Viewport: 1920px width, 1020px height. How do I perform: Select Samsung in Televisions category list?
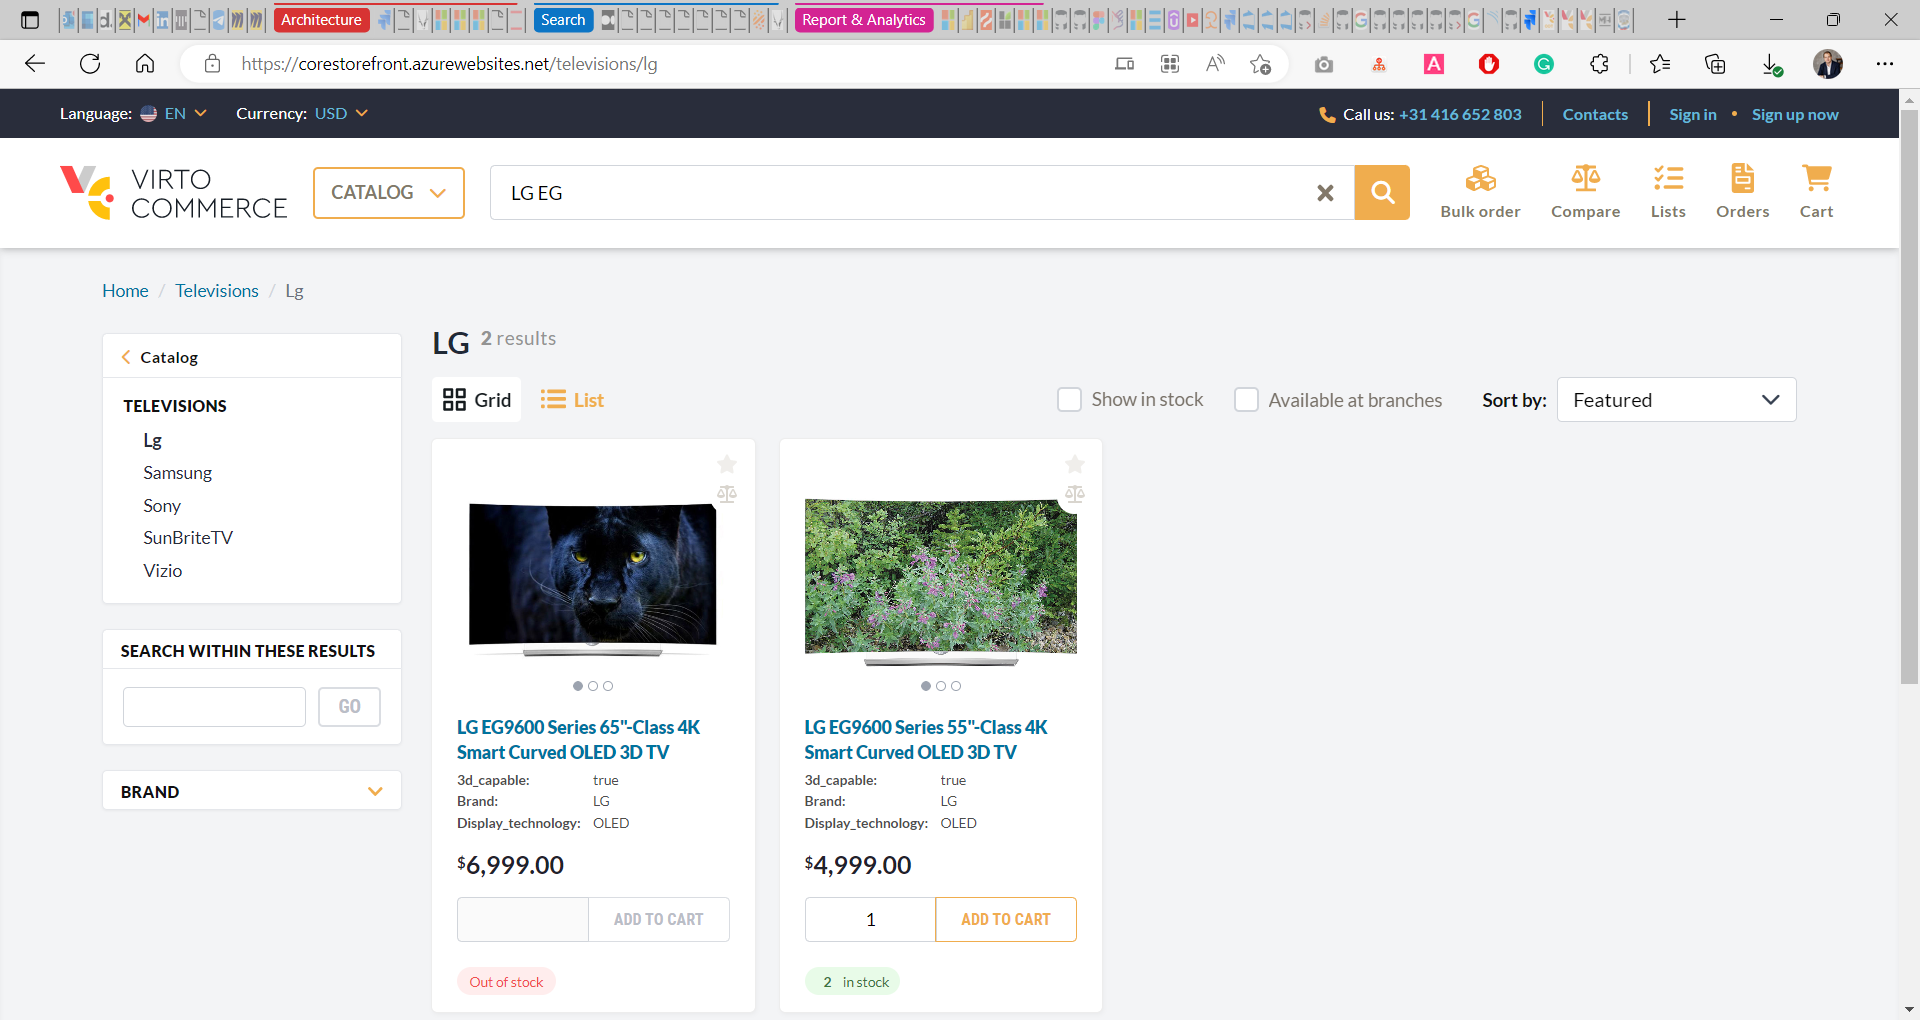click(x=177, y=473)
